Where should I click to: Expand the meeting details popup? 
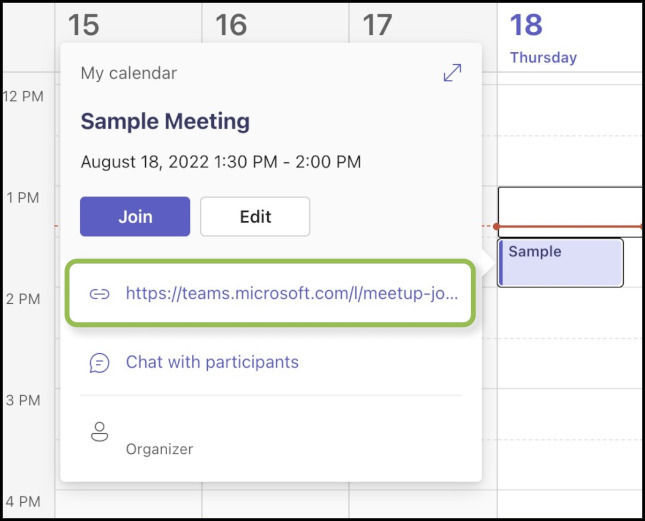[453, 73]
